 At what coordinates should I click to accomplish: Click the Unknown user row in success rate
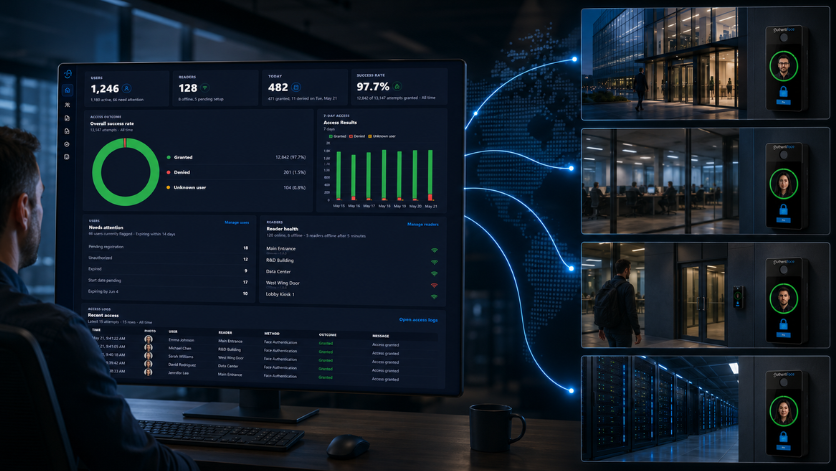pos(236,187)
